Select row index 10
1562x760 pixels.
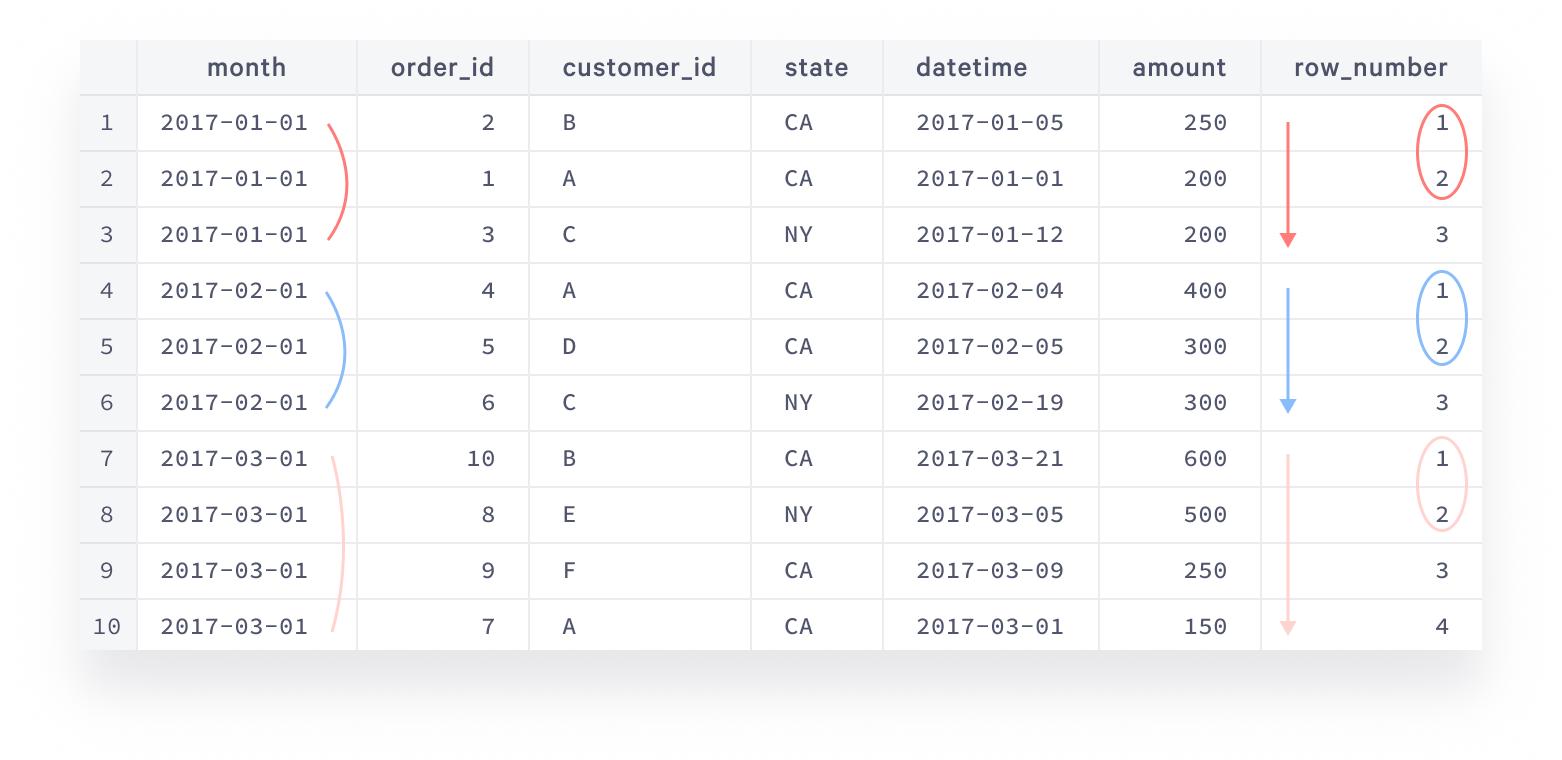point(107,627)
